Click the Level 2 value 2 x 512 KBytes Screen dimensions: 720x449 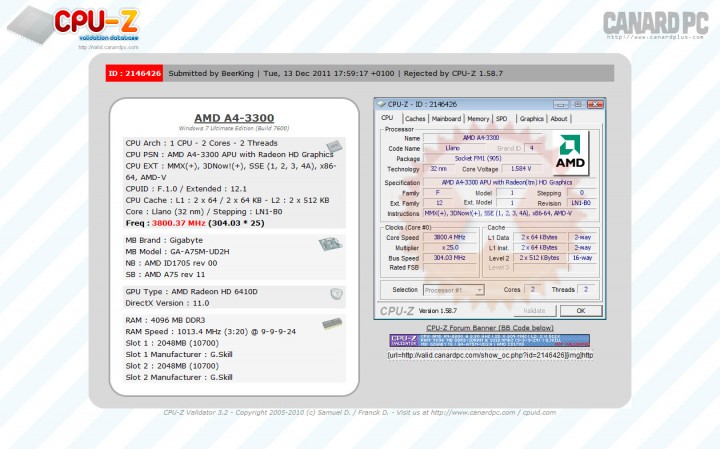539,258
